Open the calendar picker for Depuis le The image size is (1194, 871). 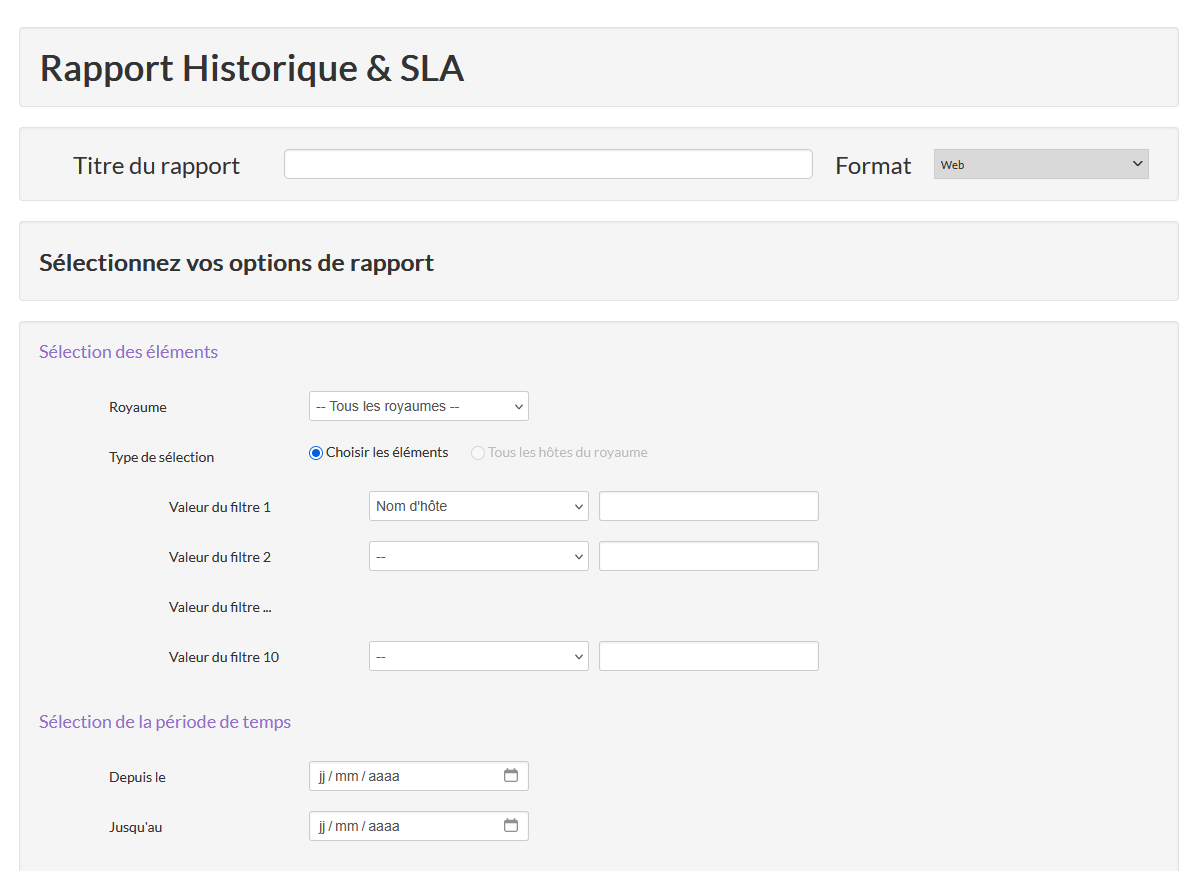pos(511,776)
